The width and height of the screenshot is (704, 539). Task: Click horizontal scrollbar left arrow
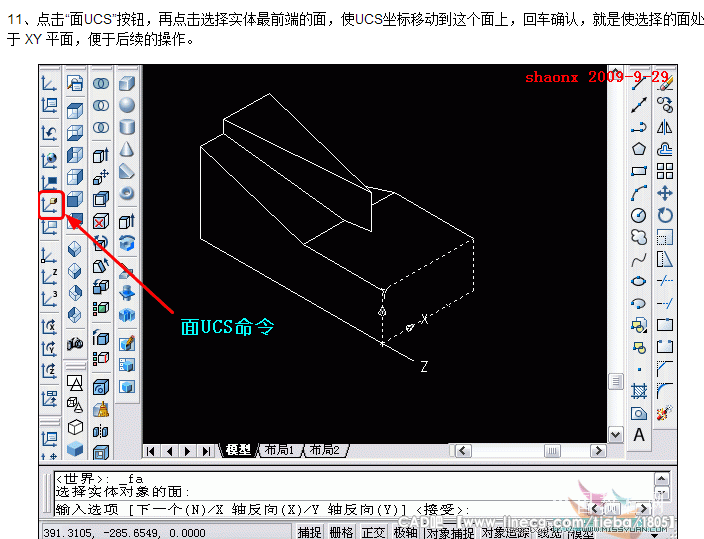click(x=463, y=451)
